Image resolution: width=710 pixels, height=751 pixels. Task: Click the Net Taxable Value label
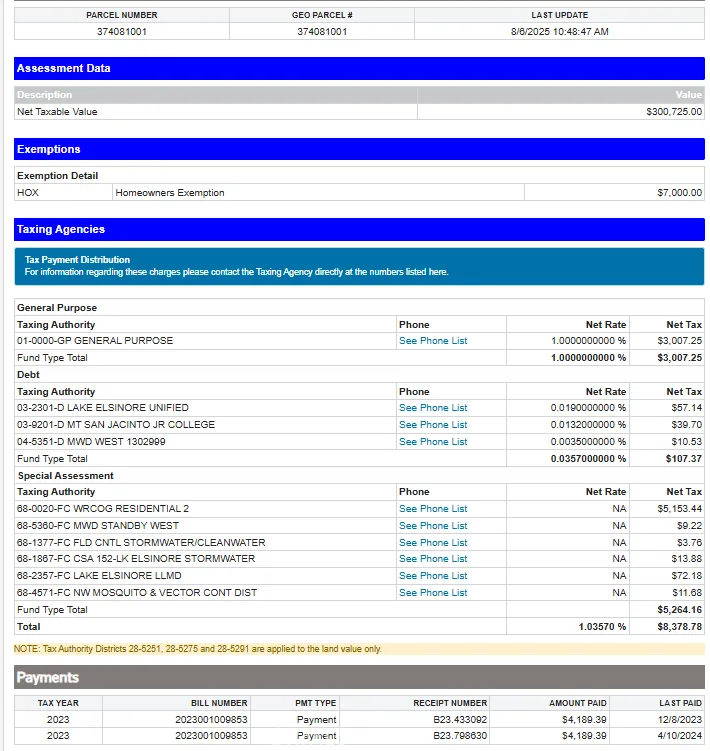57,112
